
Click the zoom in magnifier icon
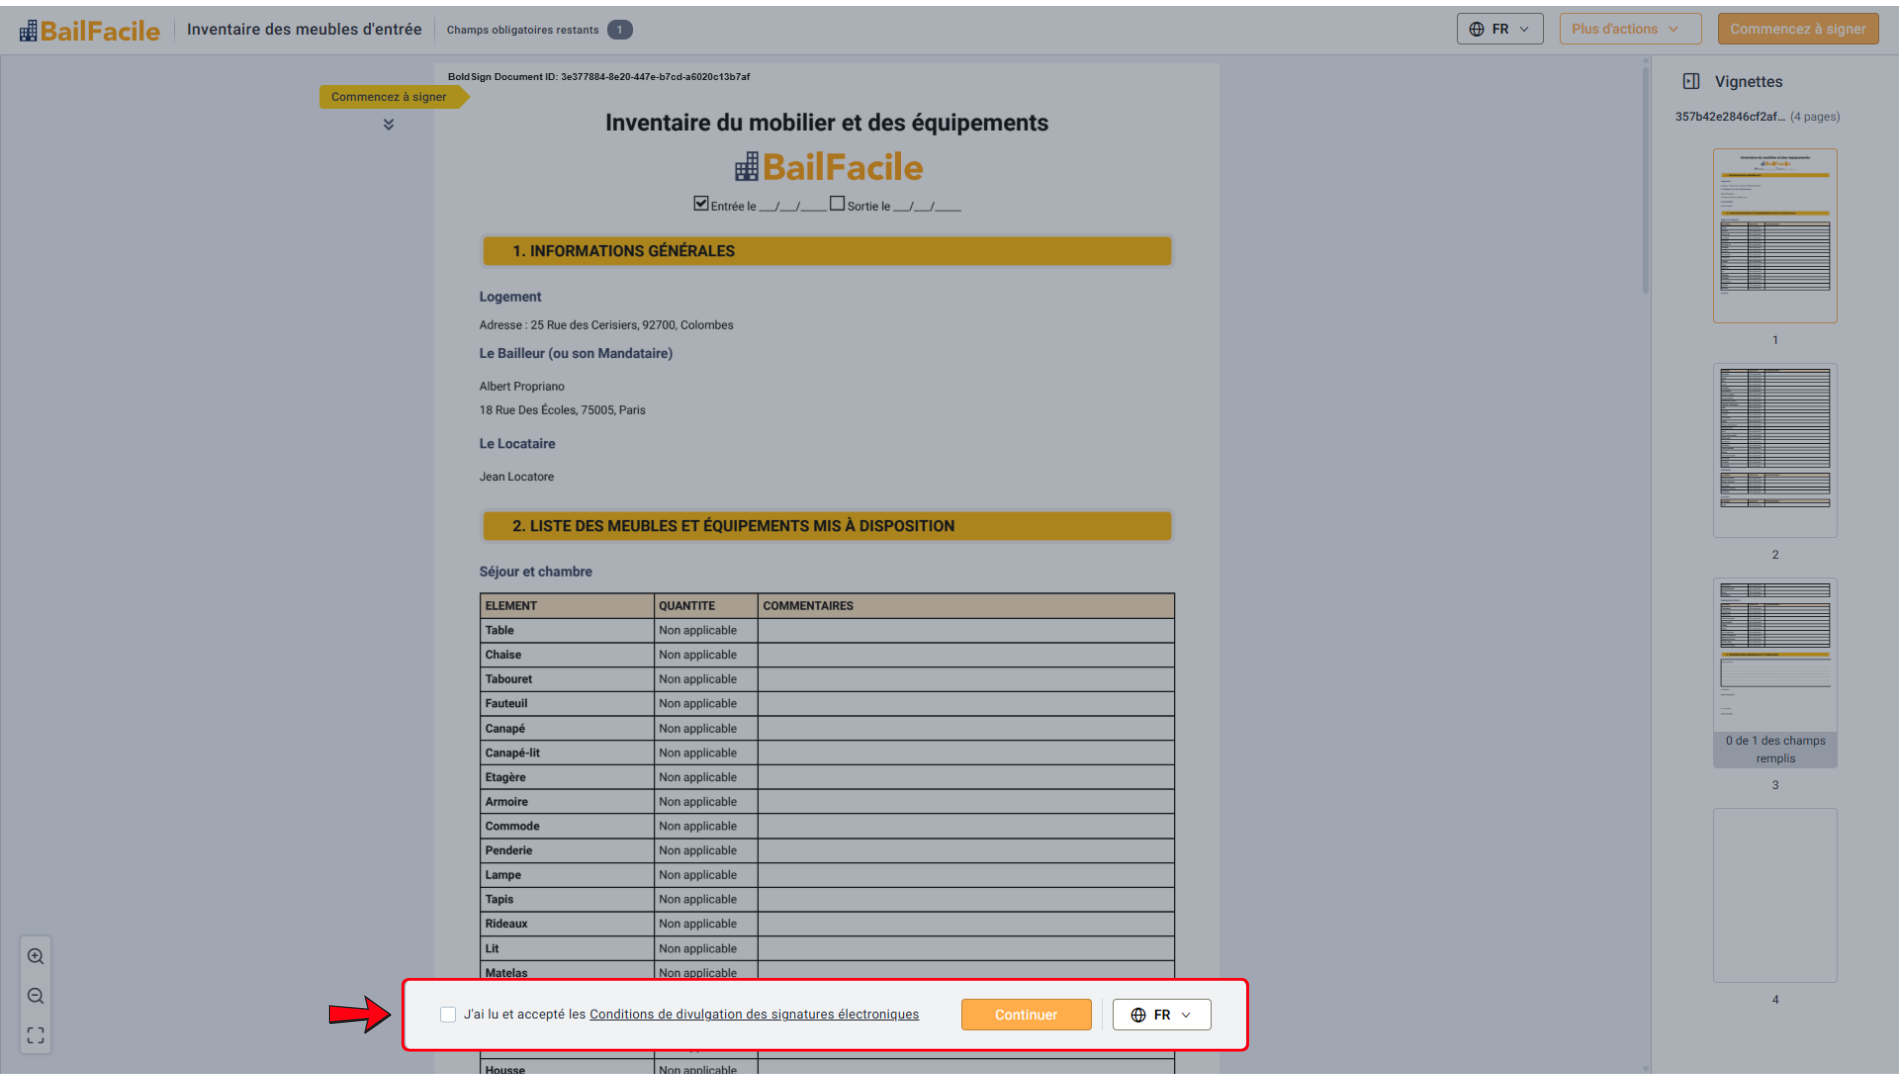(36, 956)
